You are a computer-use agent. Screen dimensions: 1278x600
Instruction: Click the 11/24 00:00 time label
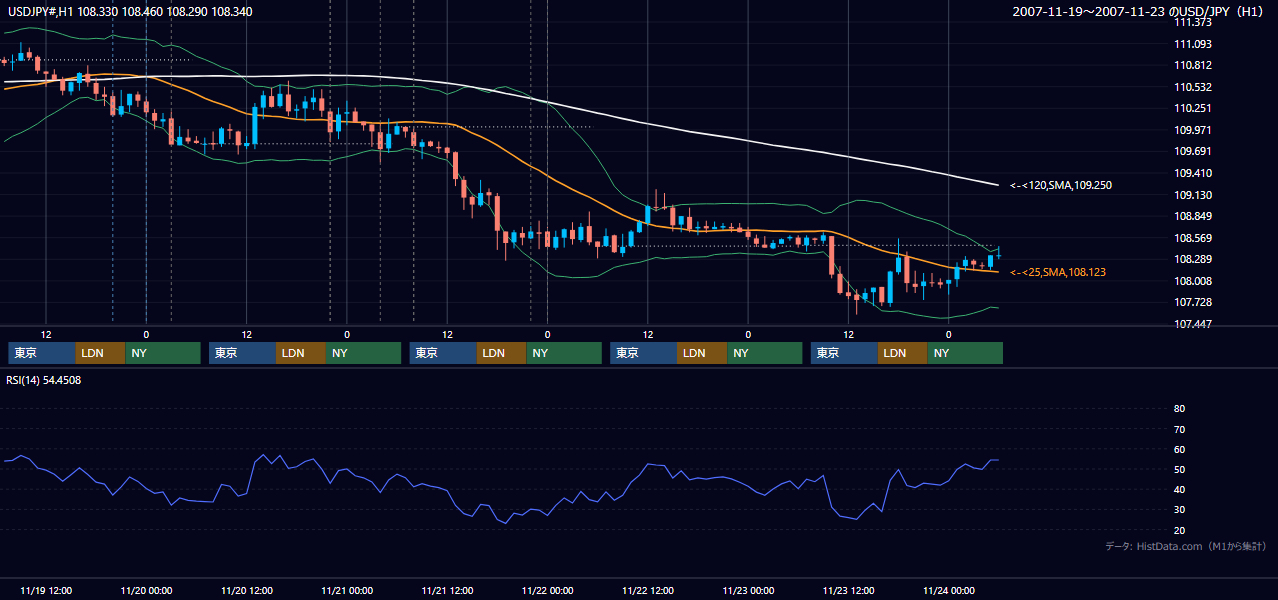pyautogui.click(x=949, y=590)
